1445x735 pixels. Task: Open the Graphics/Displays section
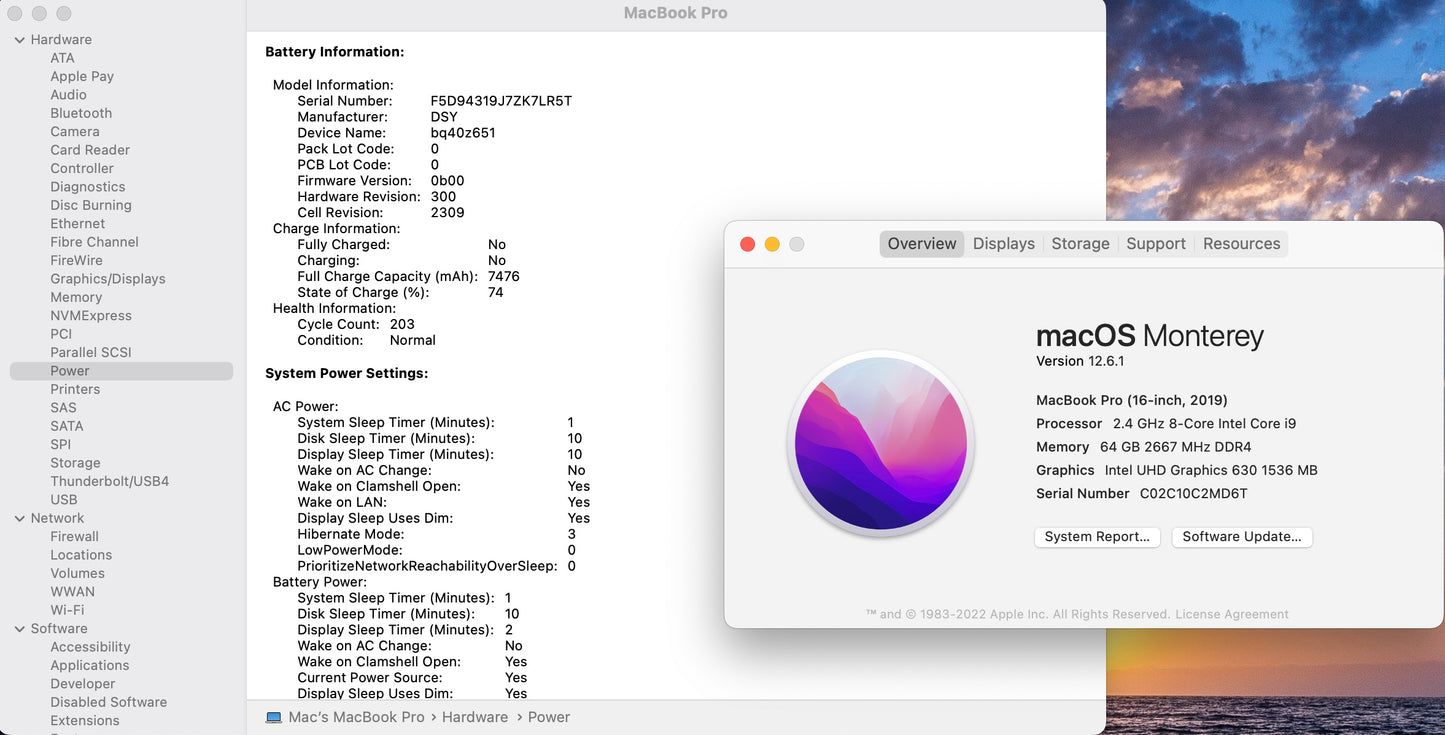point(109,278)
